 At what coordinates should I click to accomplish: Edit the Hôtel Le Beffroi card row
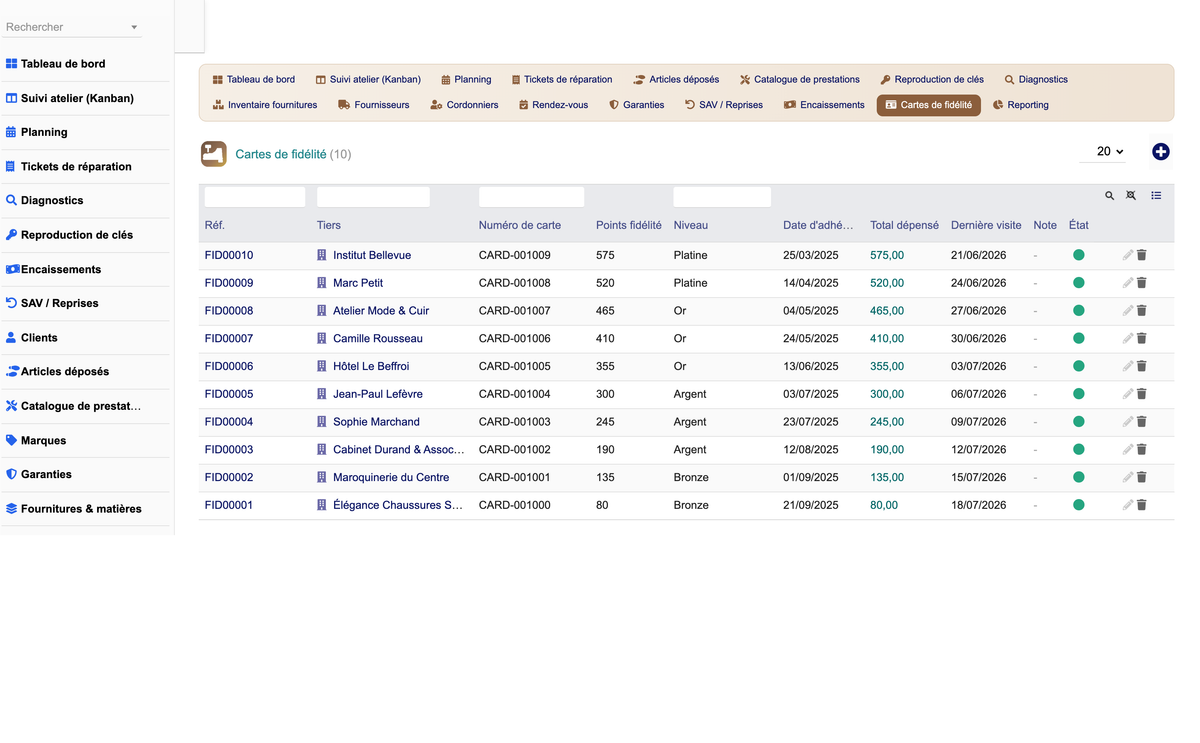[1127, 366]
